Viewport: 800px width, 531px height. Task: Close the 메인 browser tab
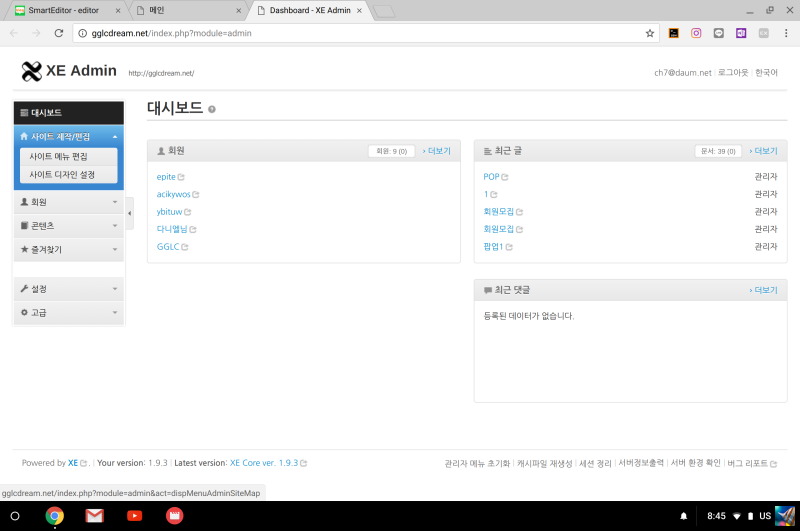[238, 10]
